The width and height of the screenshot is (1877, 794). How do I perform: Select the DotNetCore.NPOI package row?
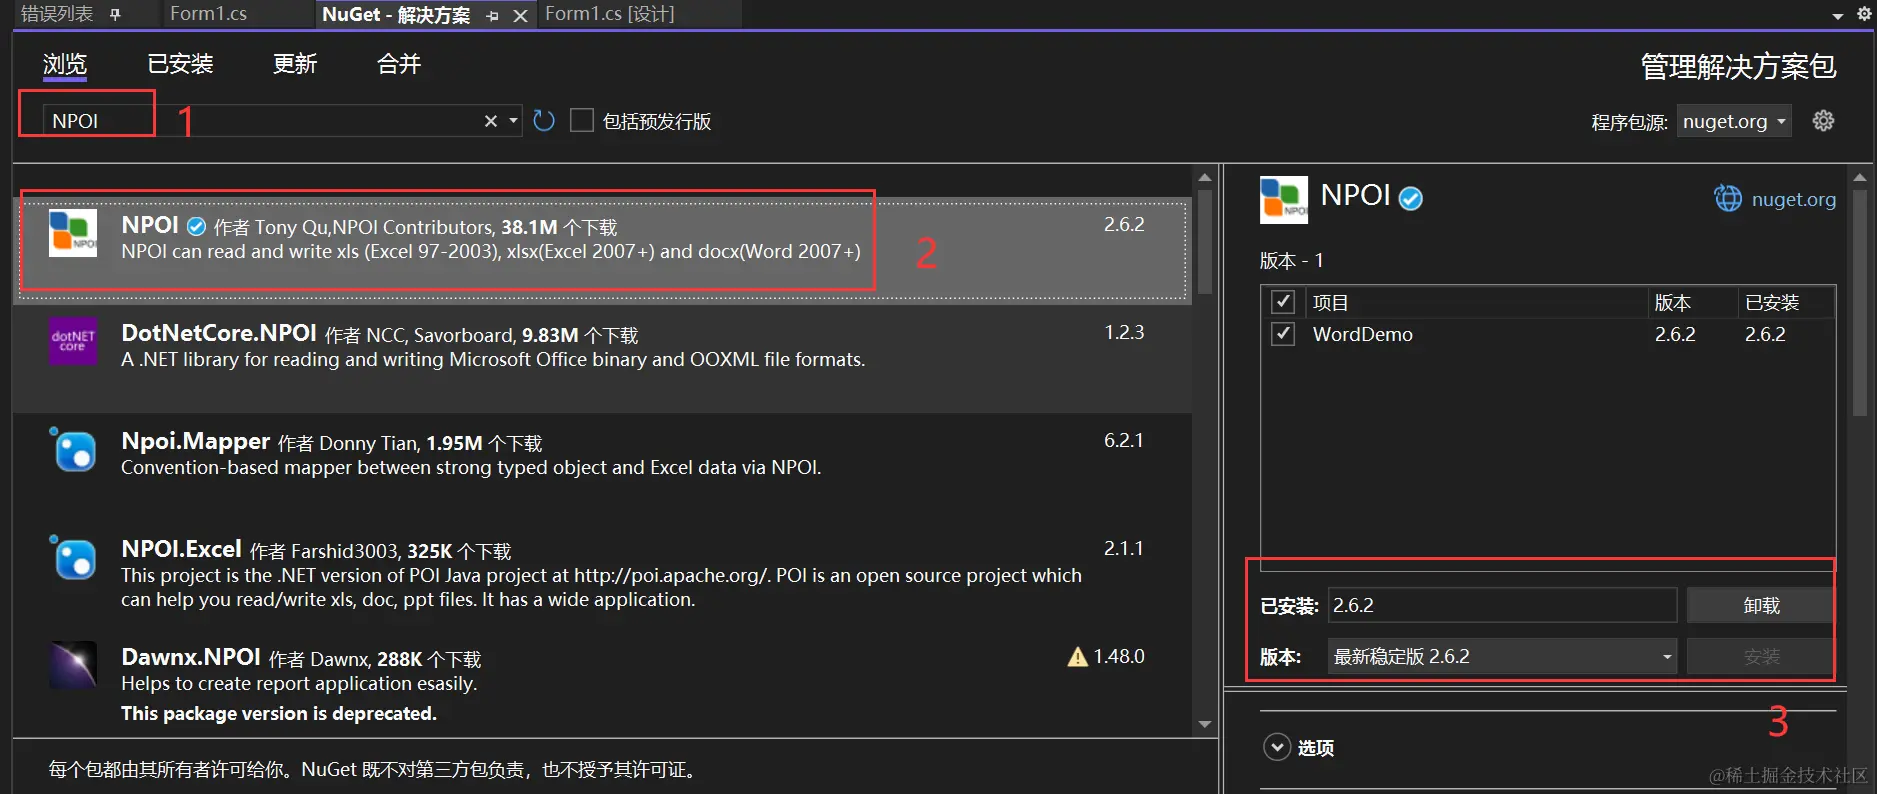(x=602, y=358)
